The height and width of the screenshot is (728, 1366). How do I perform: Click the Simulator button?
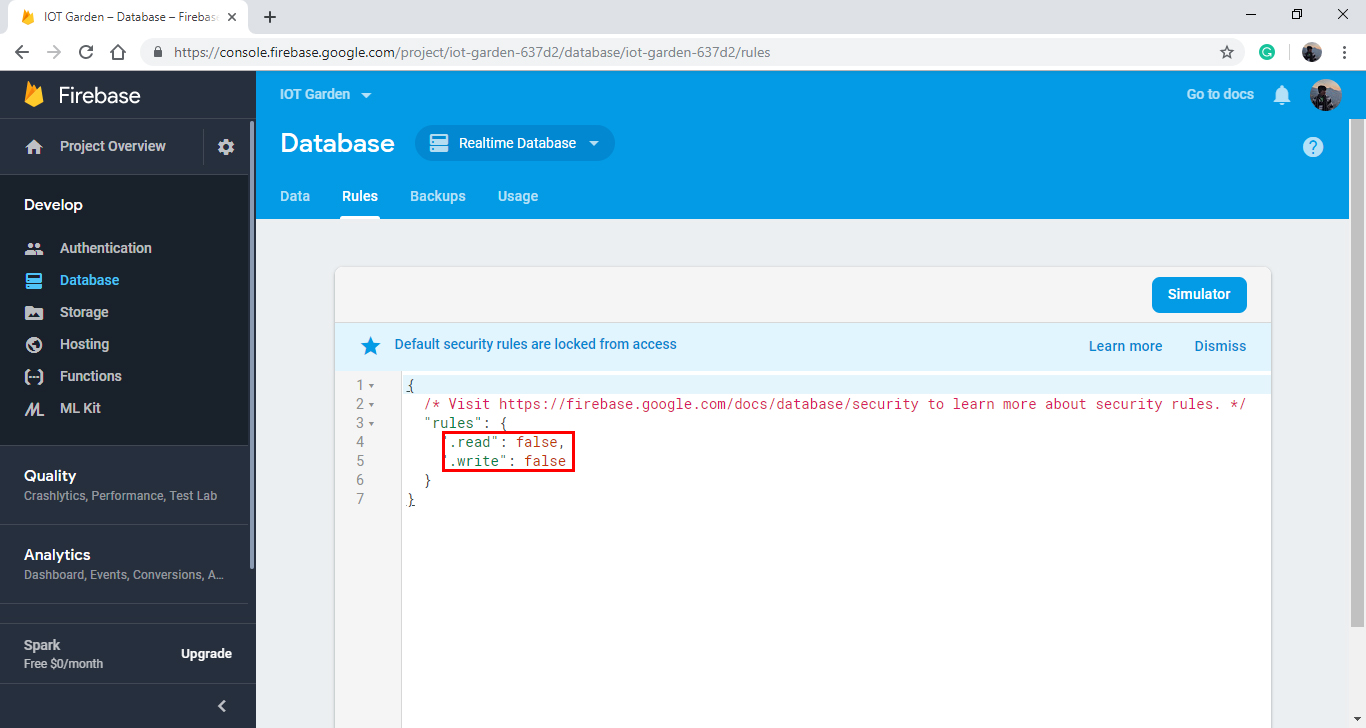click(1199, 295)
